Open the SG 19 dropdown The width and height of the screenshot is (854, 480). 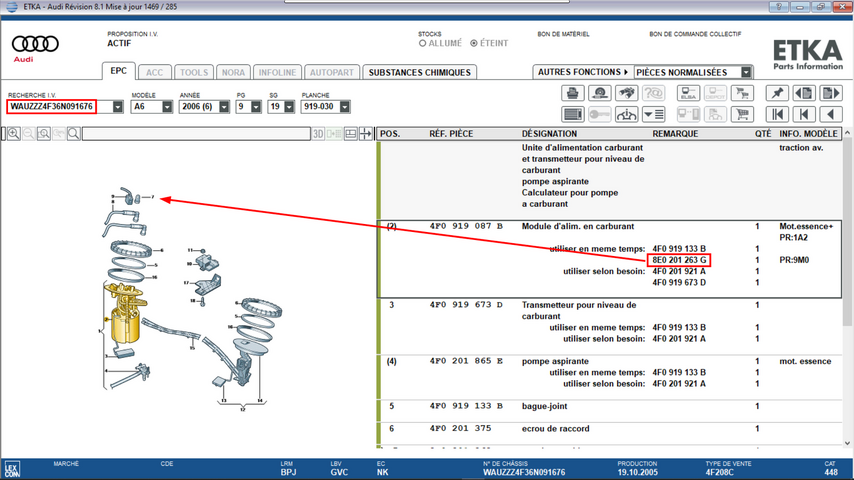pos(289,107)
